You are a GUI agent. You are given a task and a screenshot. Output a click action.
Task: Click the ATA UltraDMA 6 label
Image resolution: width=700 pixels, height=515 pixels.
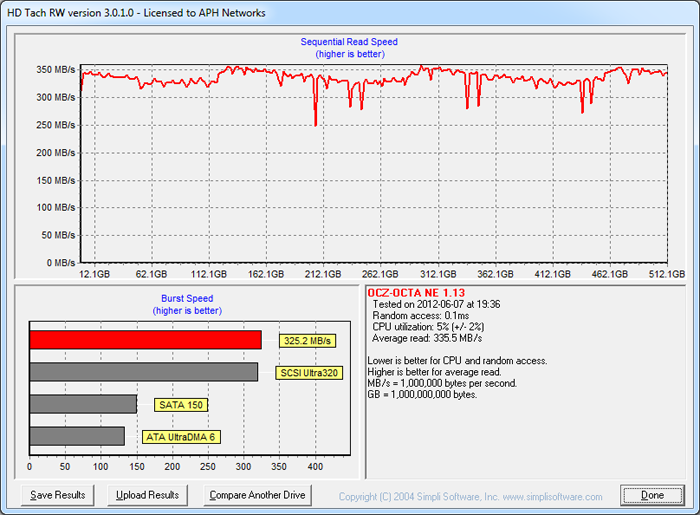point(182,437)
